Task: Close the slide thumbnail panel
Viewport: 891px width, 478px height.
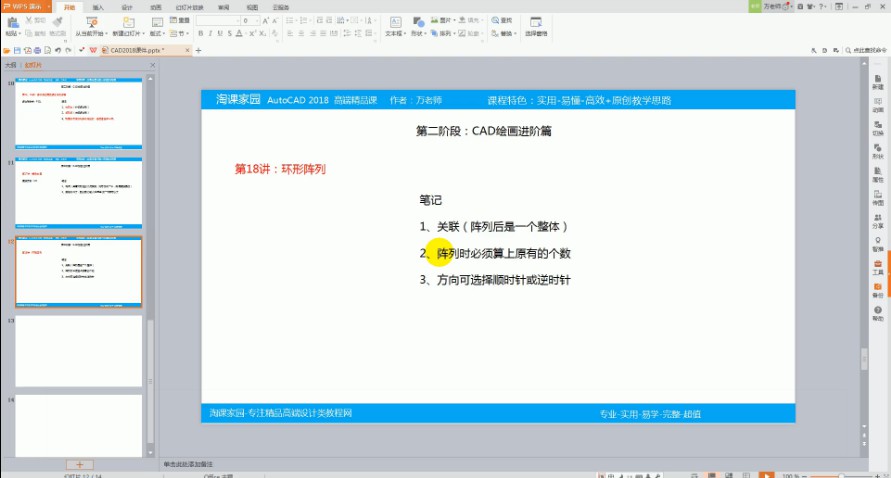Action: (152, 65)
